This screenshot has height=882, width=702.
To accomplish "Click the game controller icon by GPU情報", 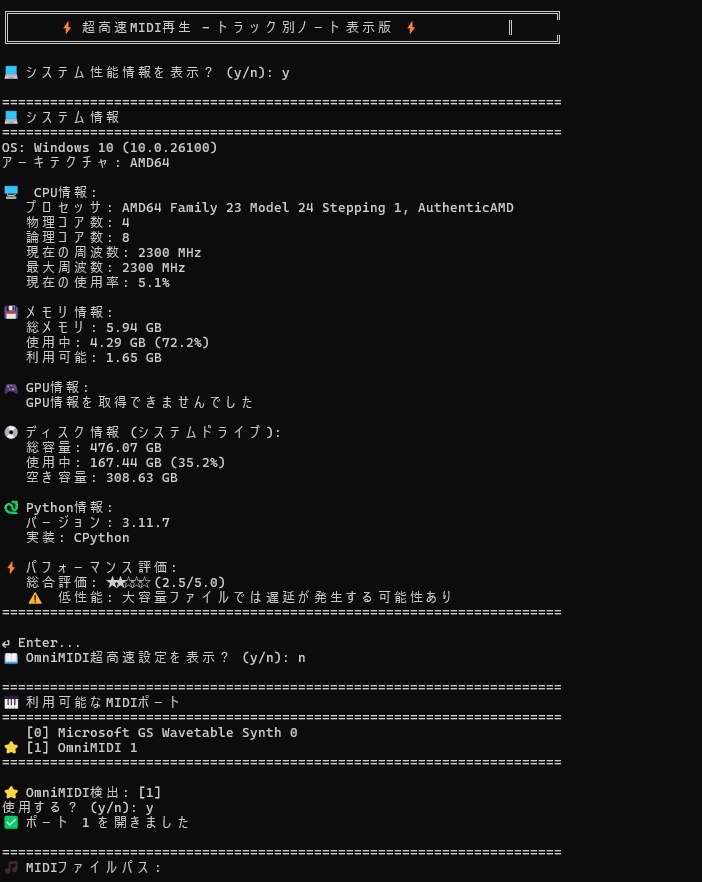I will pos(11,388).
